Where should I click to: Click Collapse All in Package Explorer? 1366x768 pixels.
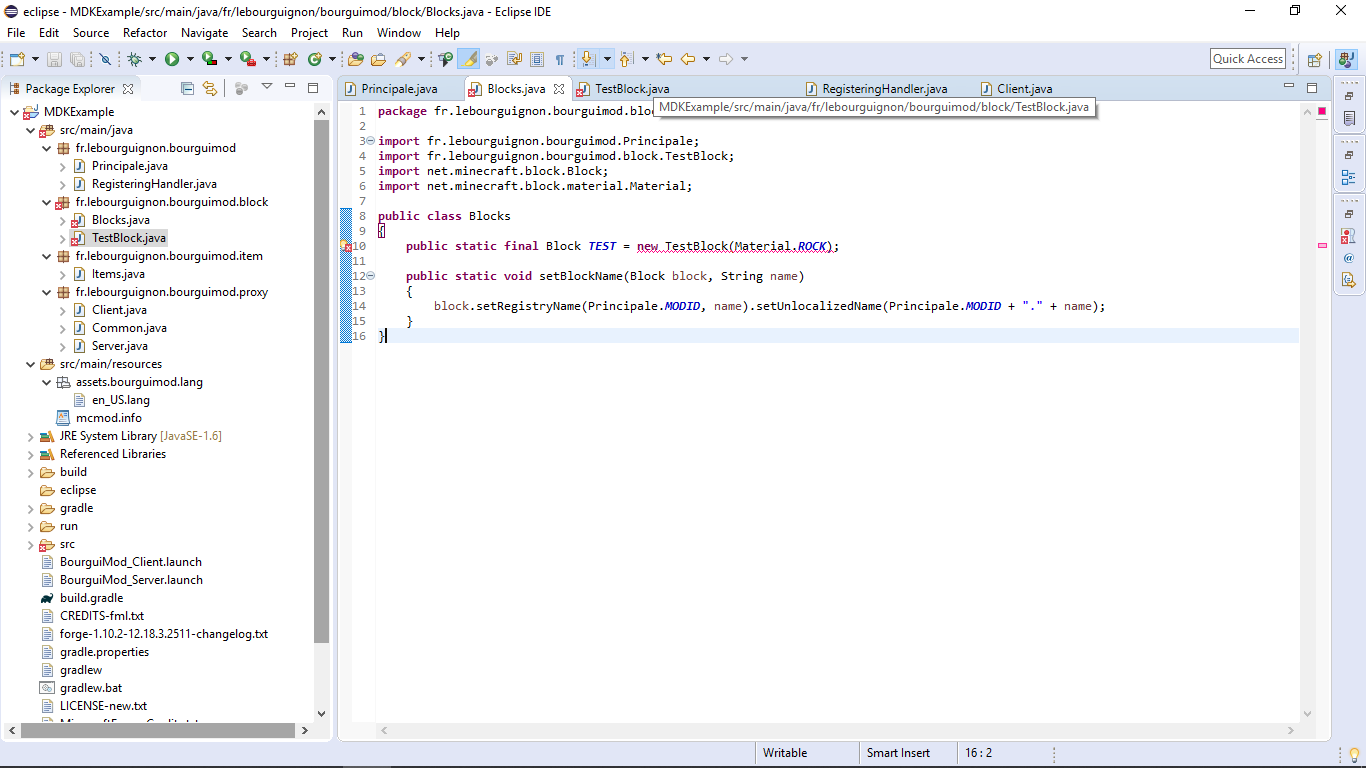click(x=187, y=88)
